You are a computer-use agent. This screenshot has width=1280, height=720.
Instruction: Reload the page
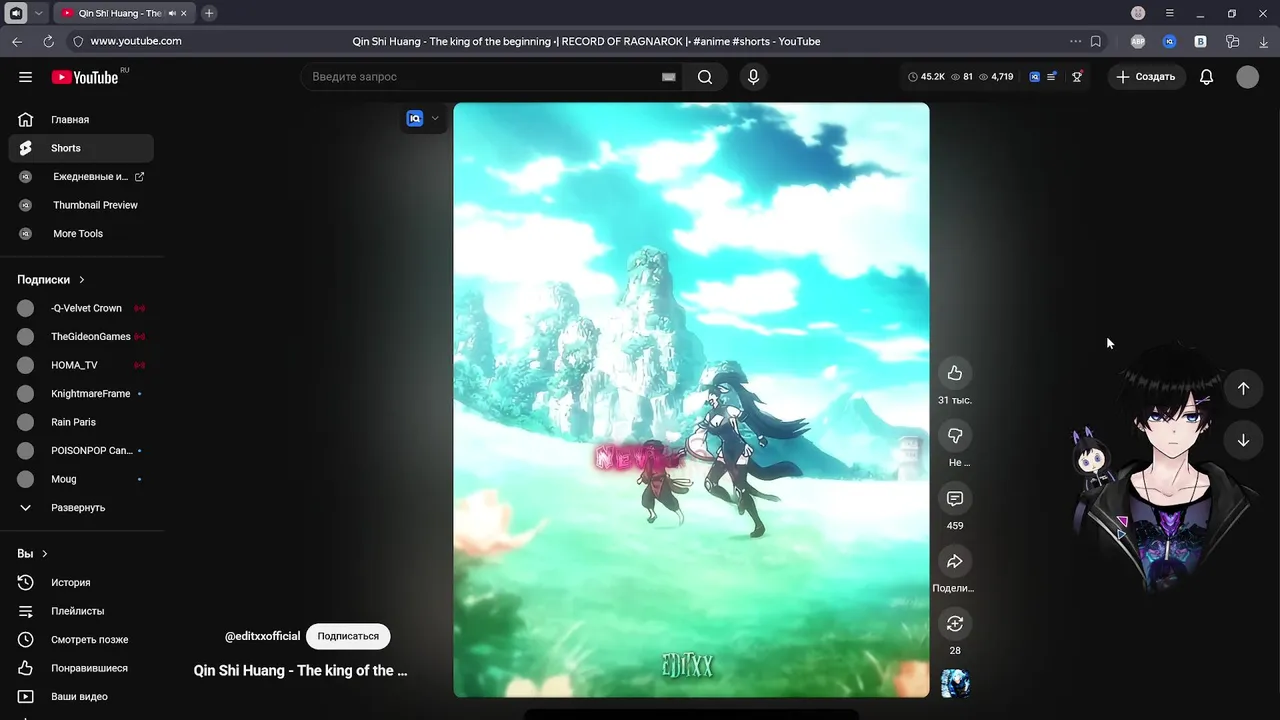[48, 41]
